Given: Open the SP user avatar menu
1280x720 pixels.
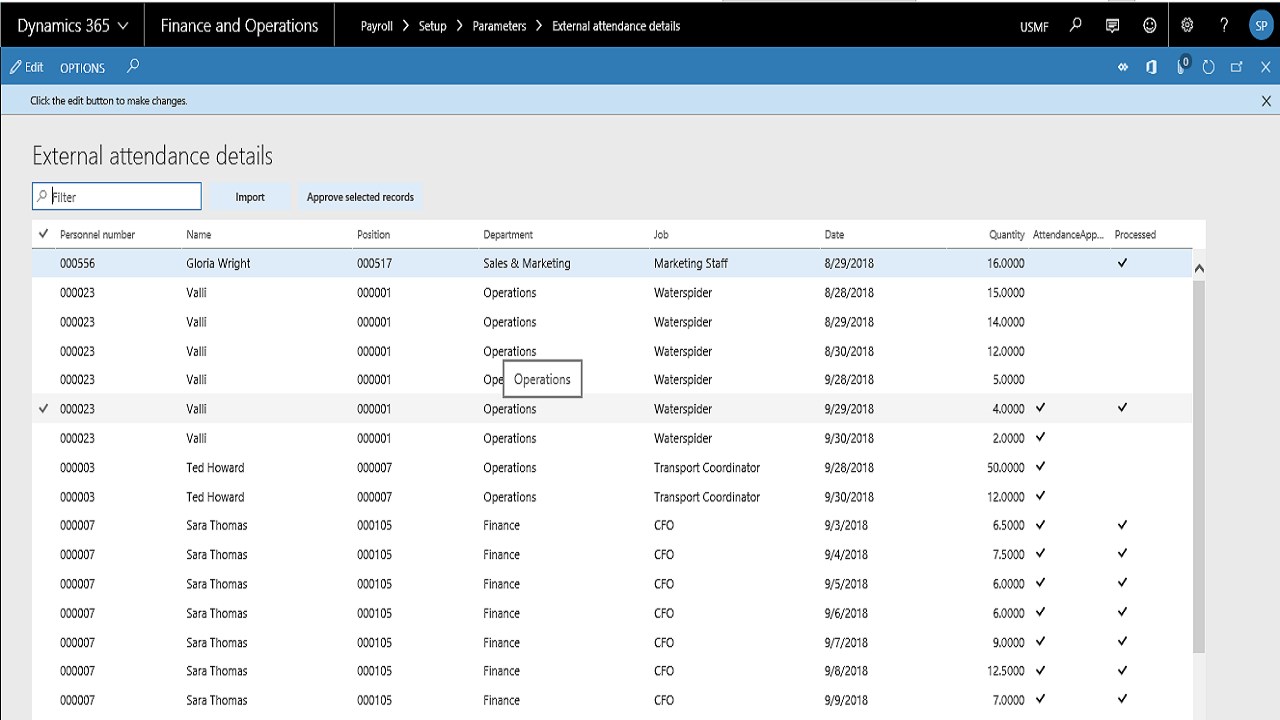Looking at the screenshot, I should coord(1261,26).
